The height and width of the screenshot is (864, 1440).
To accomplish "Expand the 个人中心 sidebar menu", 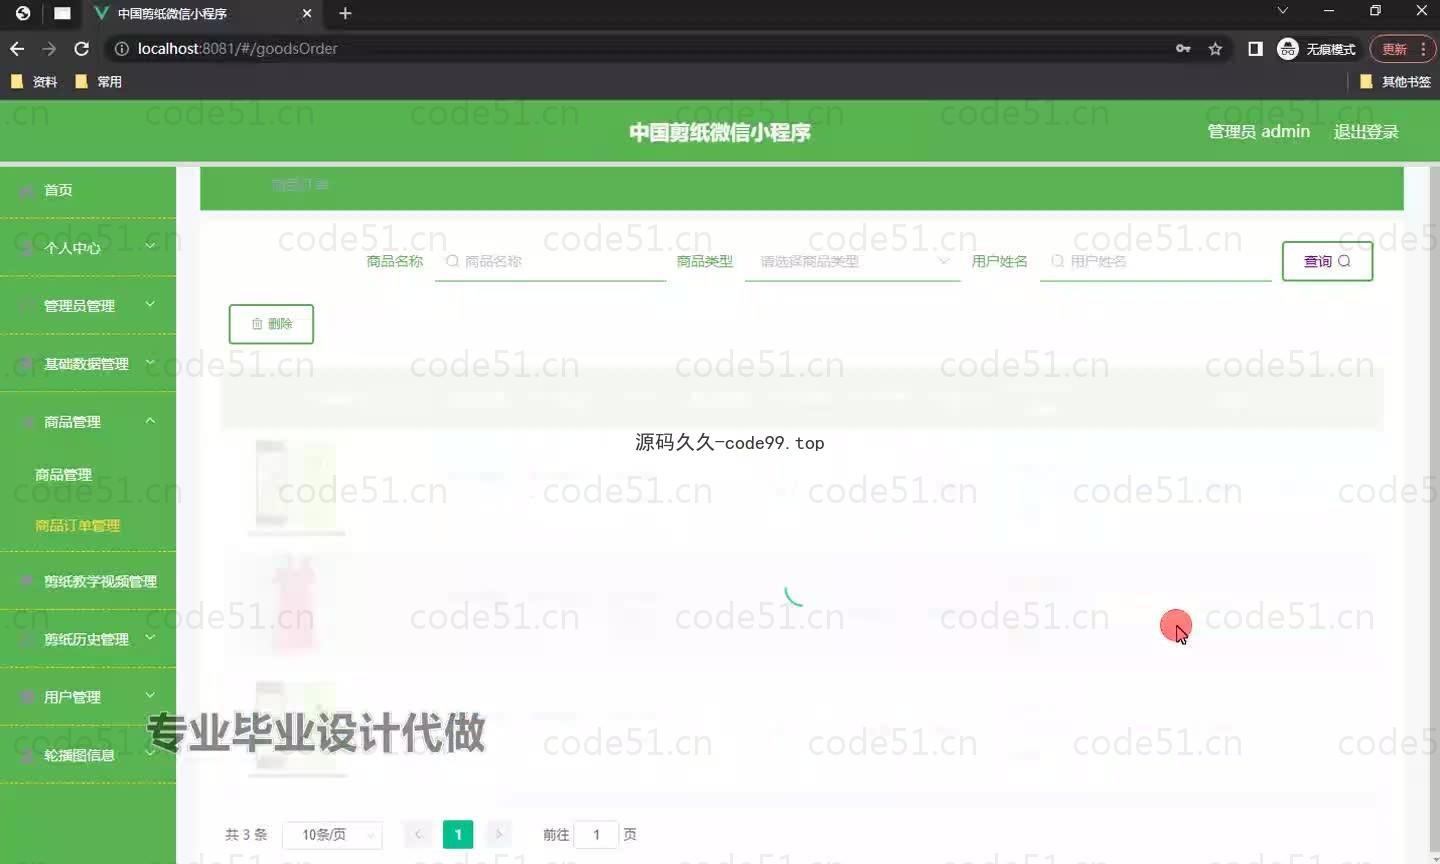I will [x=88, y=247].
